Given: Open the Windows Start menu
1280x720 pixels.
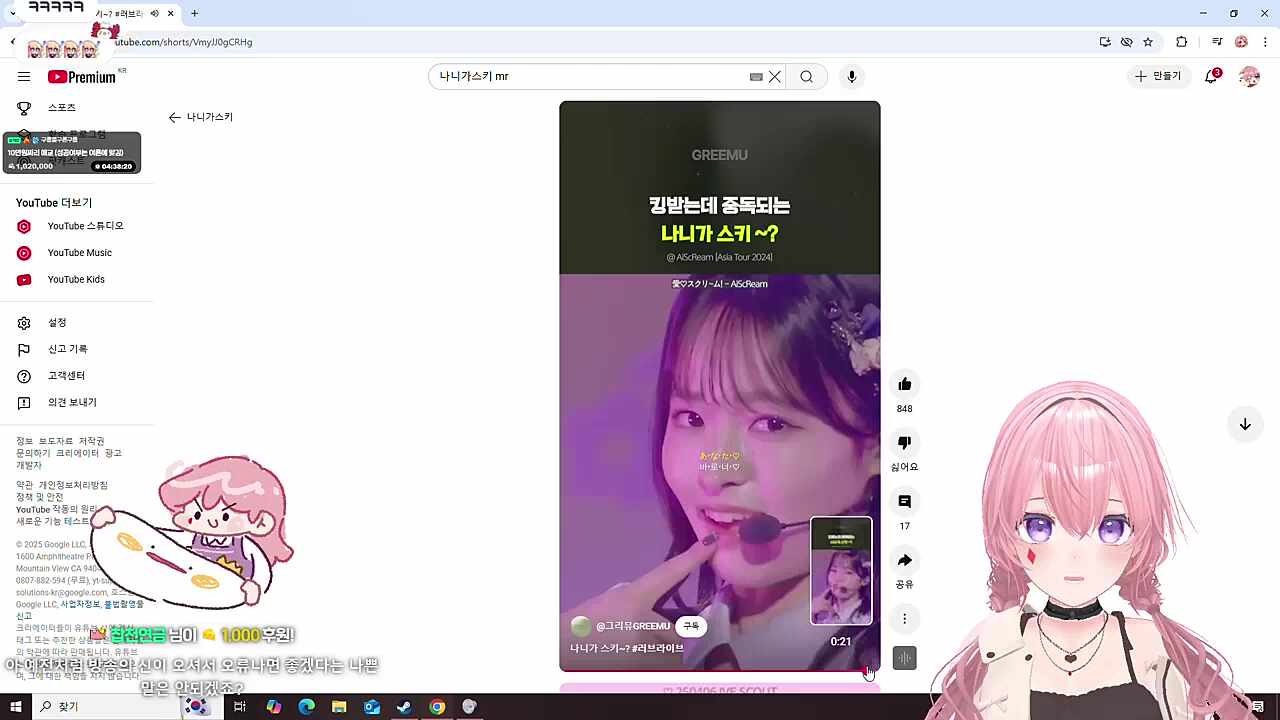Looking at the screenshot, I should (15, 707).
